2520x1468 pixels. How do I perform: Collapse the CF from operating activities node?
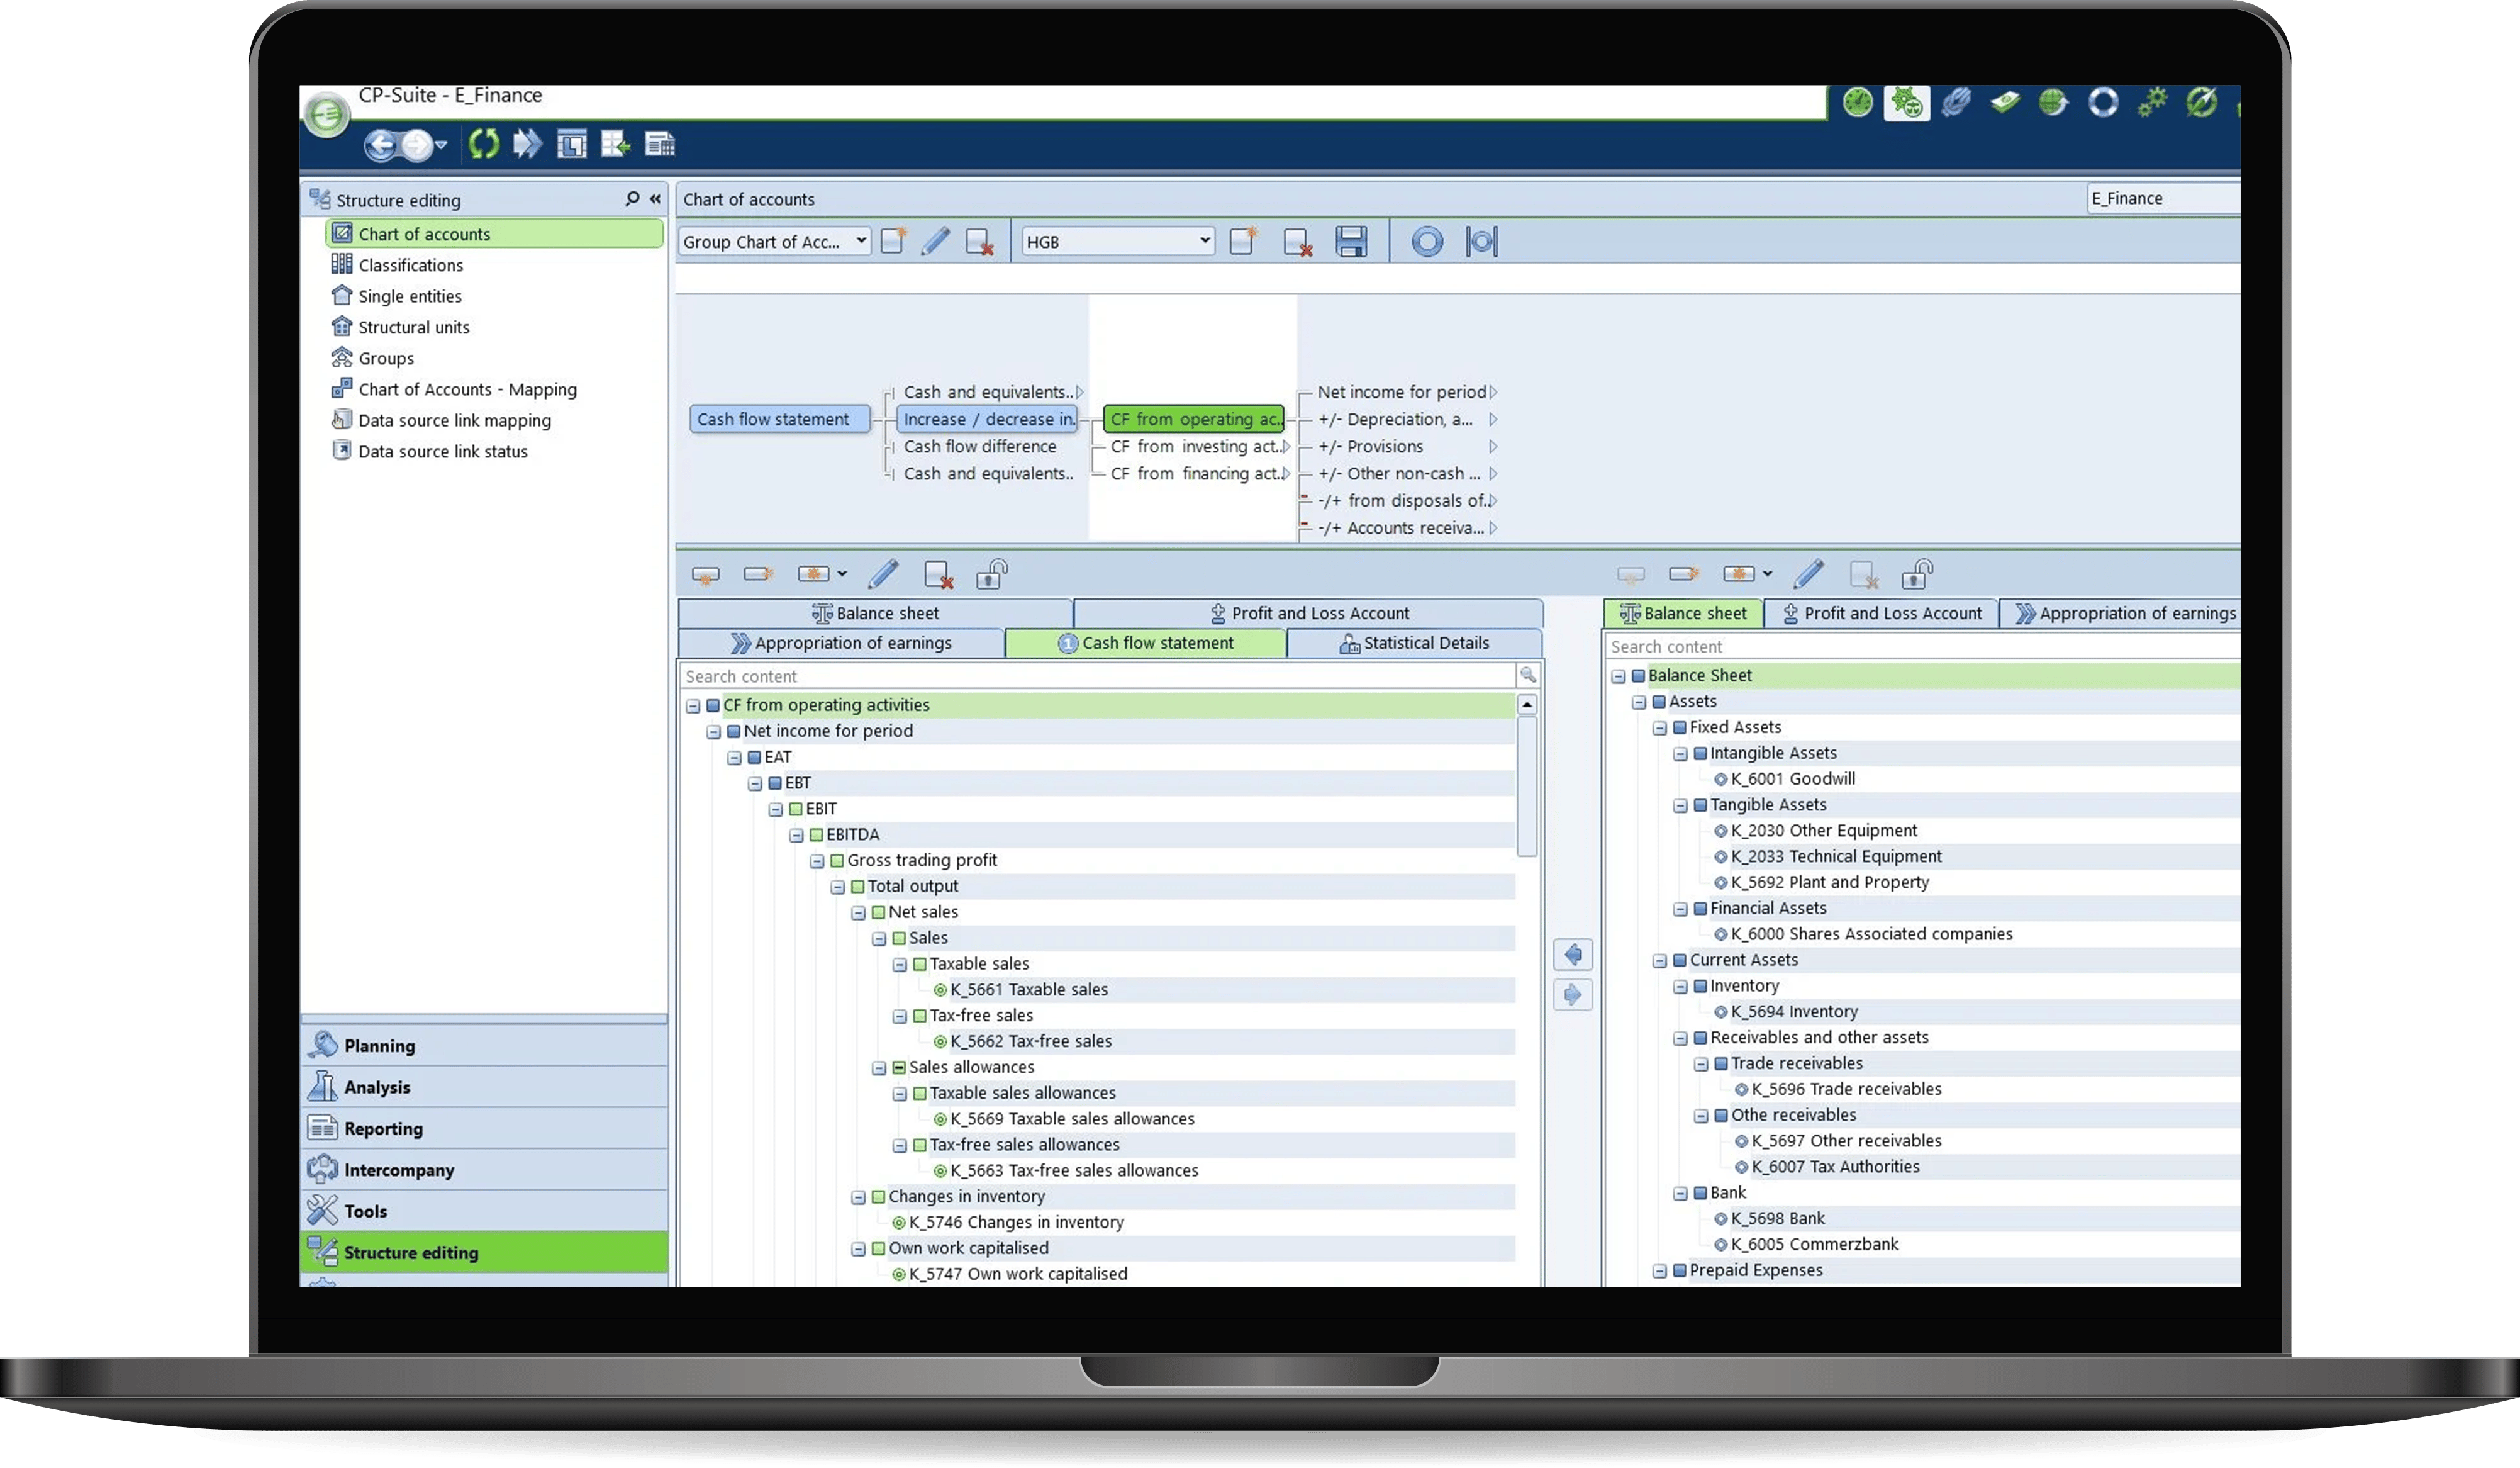point(692,706)
